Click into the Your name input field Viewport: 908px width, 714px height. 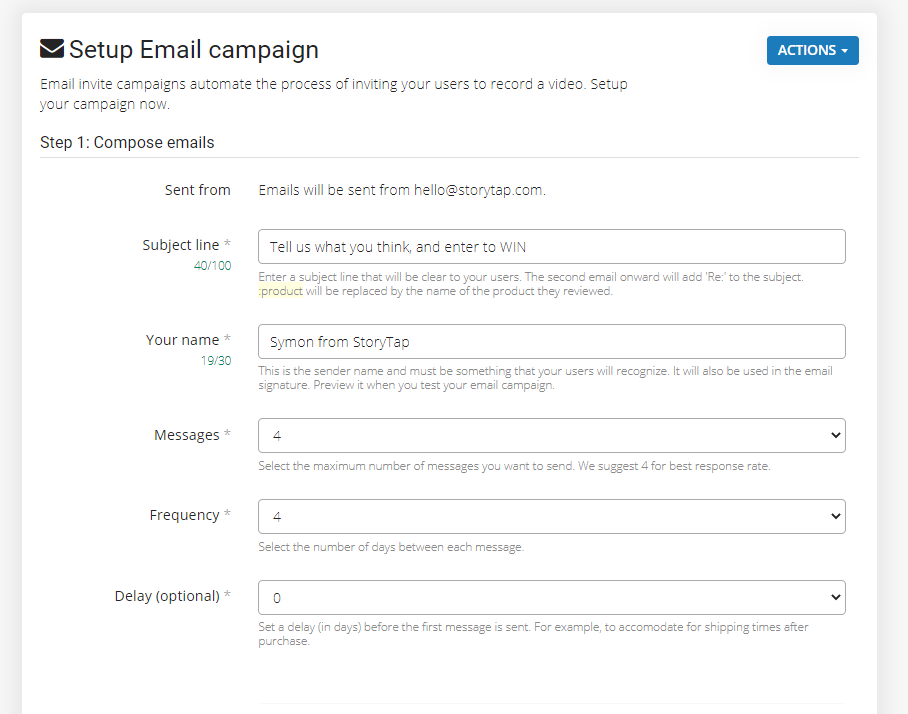point(551,342)
